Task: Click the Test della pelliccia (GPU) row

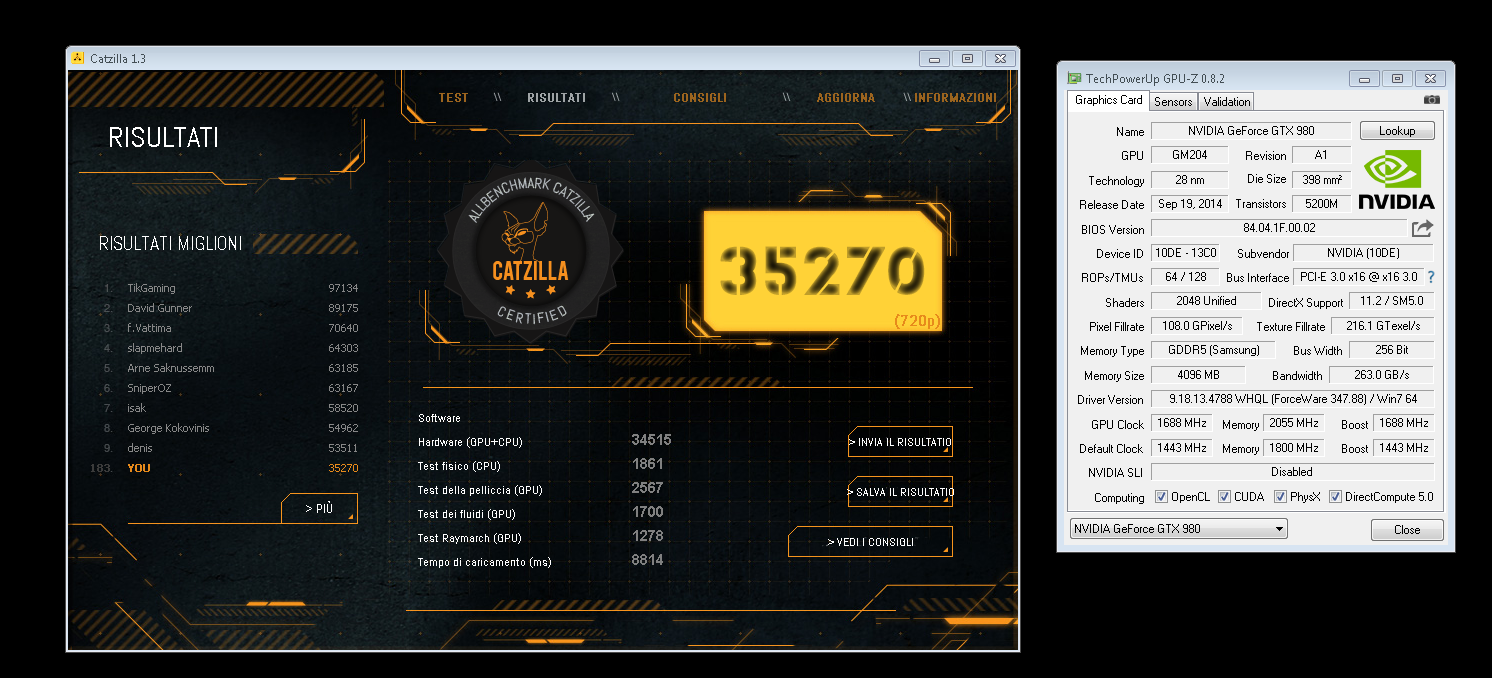Action: 541,489
